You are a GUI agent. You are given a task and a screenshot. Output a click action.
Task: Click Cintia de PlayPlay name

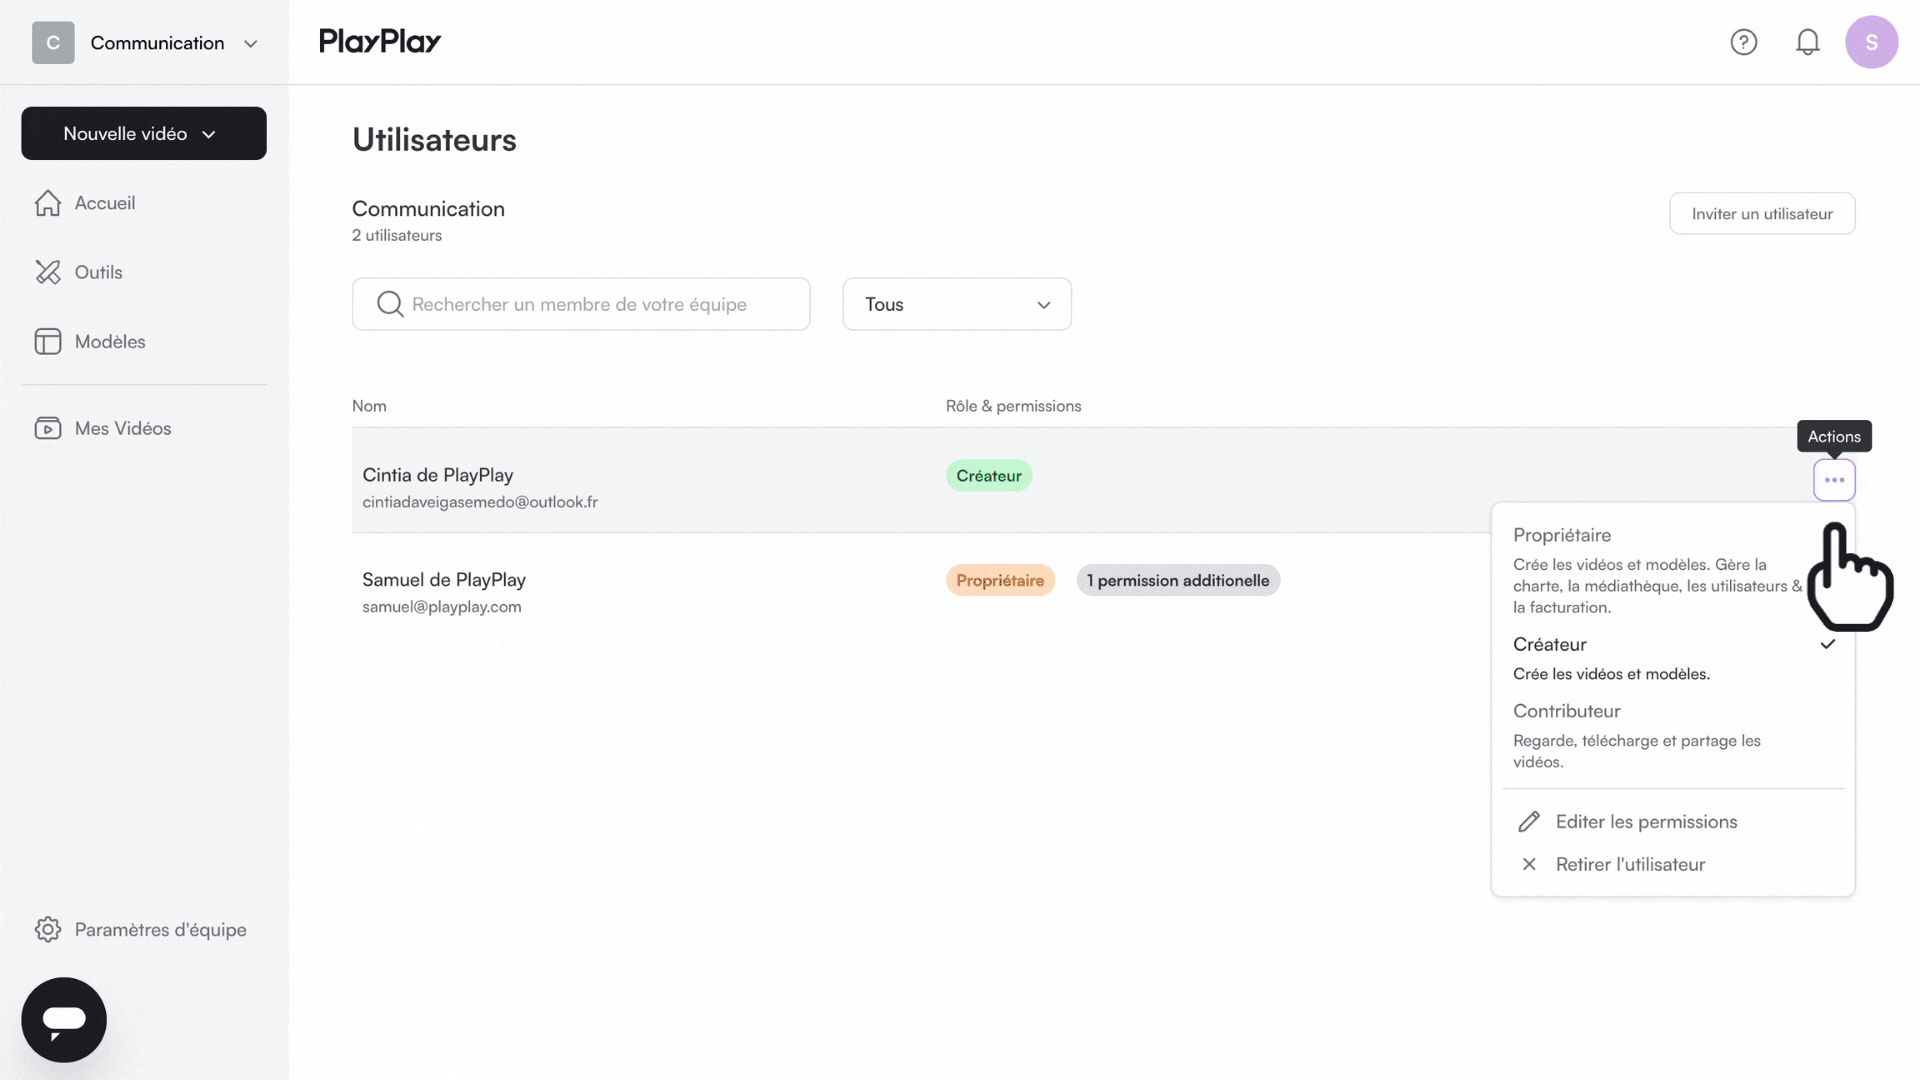[x=438, y=475]
